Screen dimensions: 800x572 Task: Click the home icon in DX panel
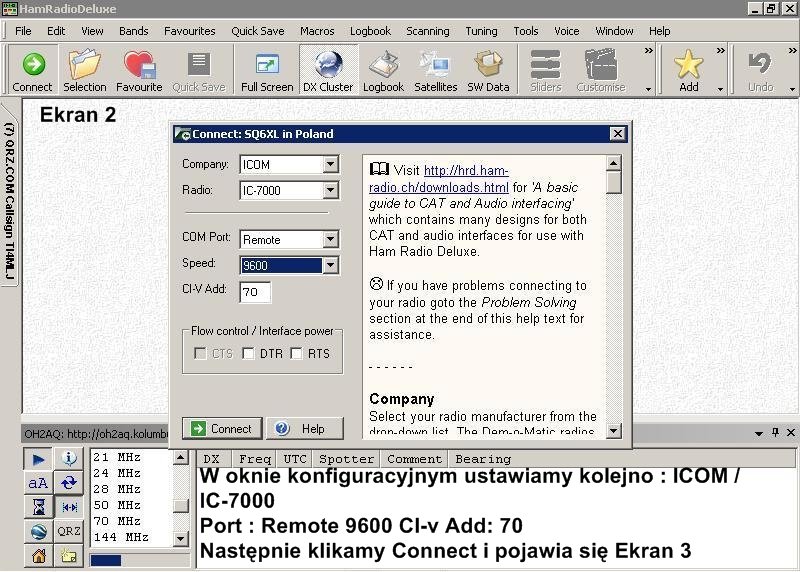click(38, 556)
